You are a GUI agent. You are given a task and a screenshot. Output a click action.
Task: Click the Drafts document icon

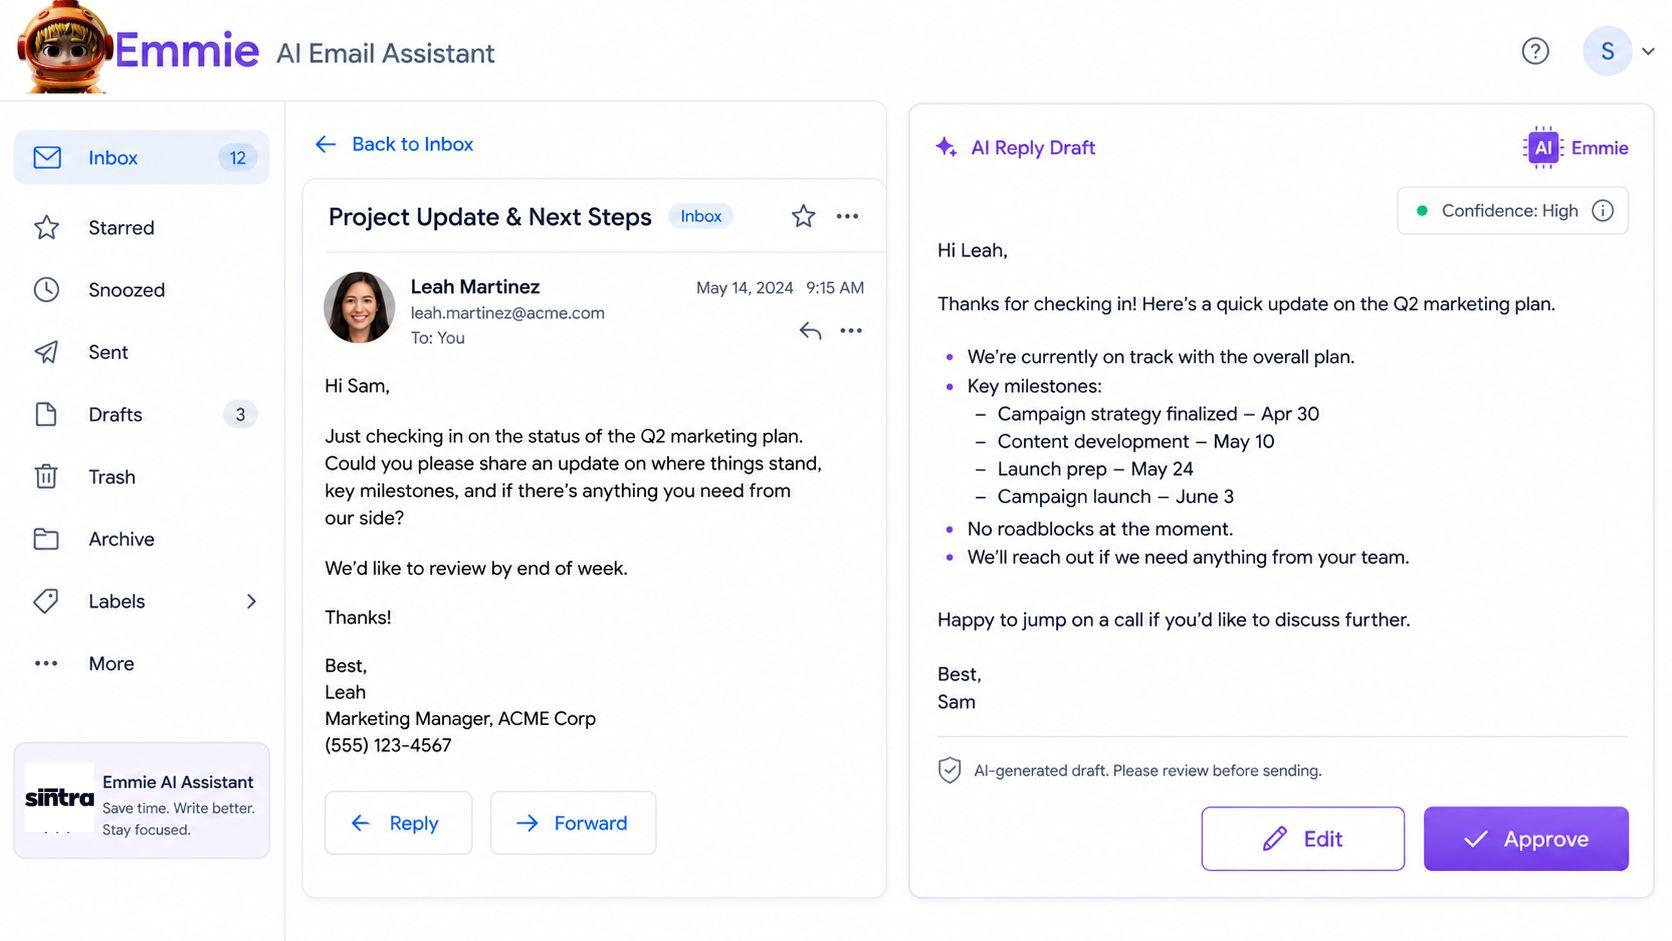pos(46,414)
